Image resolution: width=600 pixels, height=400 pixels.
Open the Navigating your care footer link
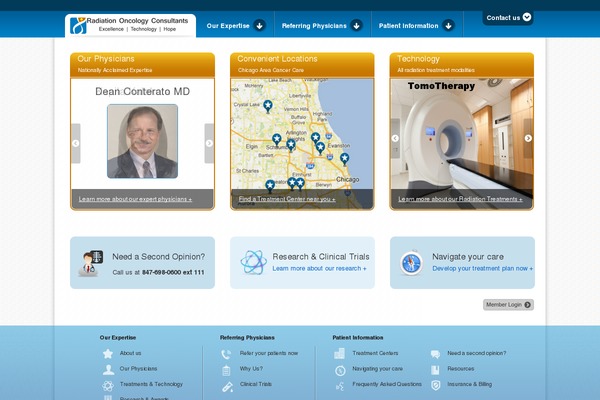(377, 369)
